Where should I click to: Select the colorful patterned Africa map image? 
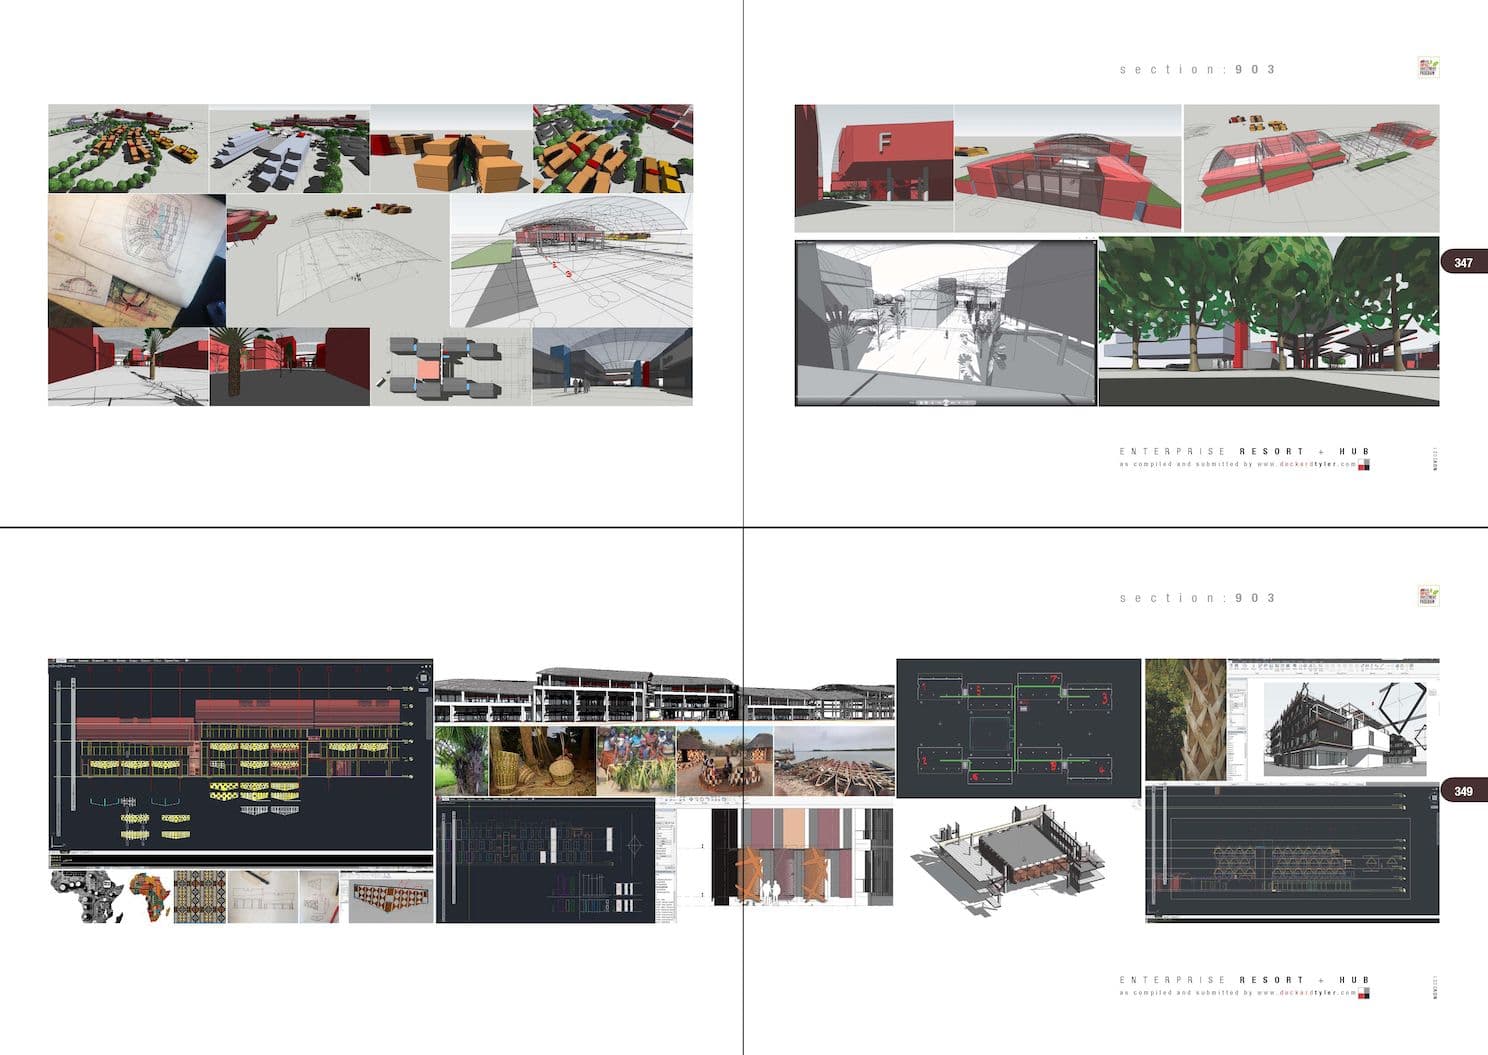(x=150, y=896)
